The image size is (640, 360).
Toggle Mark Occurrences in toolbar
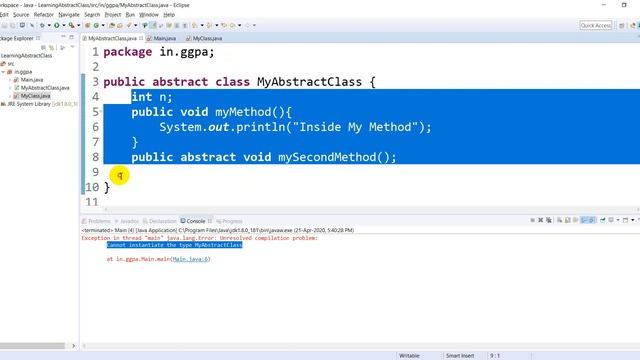153,25
